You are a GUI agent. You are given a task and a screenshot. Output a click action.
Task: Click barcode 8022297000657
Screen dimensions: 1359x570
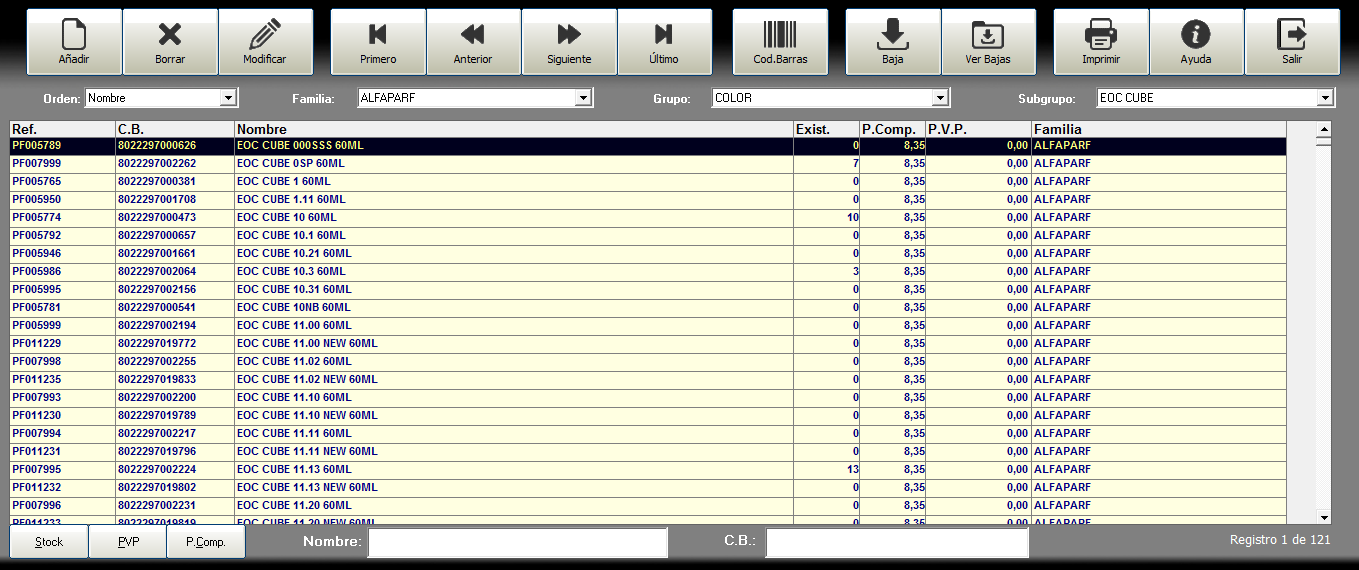click(x=157, y=236)
